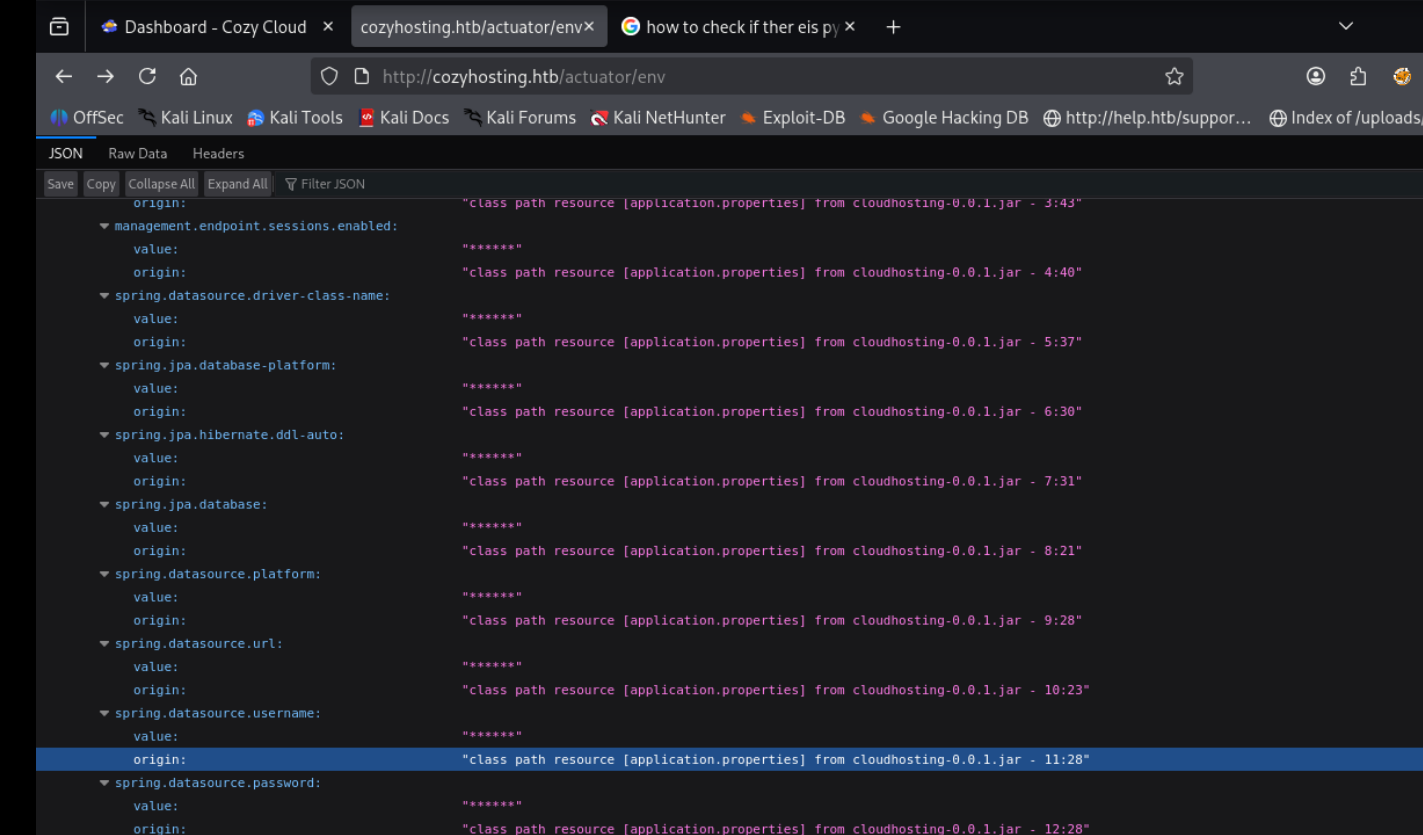Click the forward navigation arrow

(105, 77)
